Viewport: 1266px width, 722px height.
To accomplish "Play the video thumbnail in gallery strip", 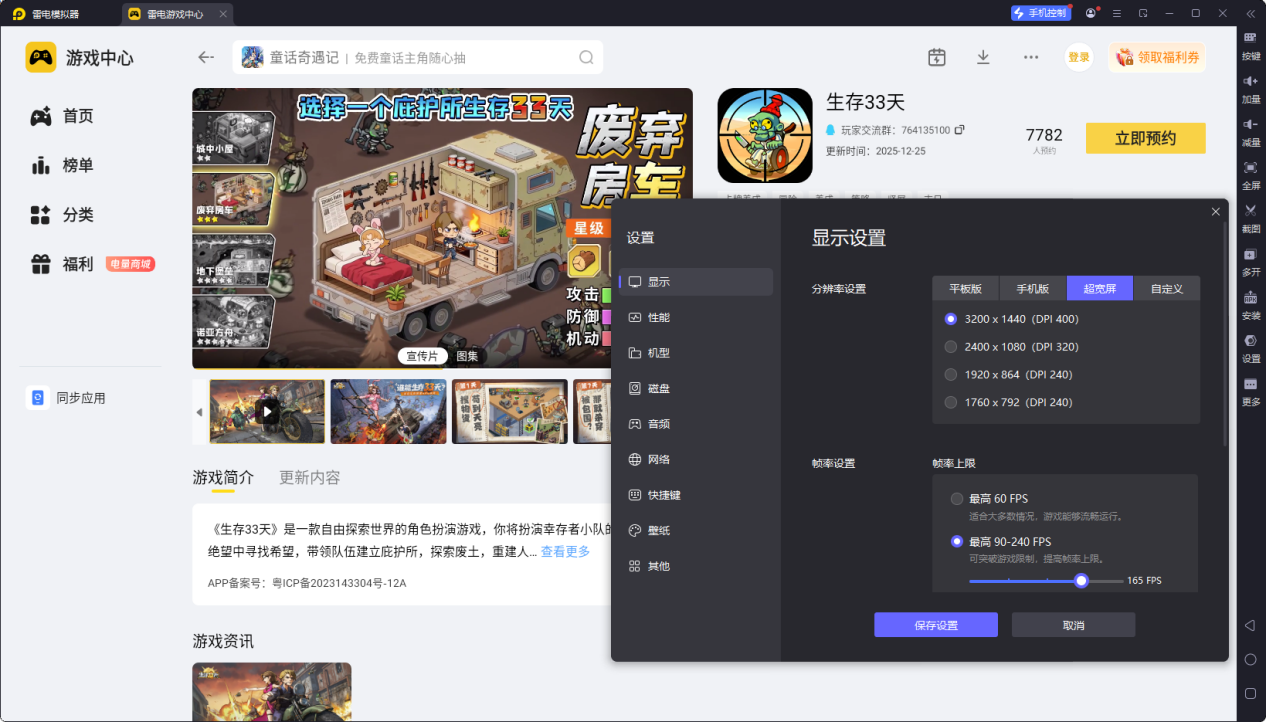I will tap(267, 411).
